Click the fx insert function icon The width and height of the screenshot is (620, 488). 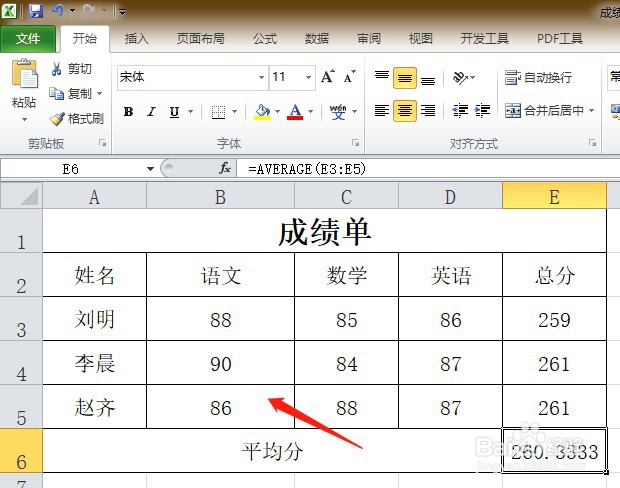225,168
